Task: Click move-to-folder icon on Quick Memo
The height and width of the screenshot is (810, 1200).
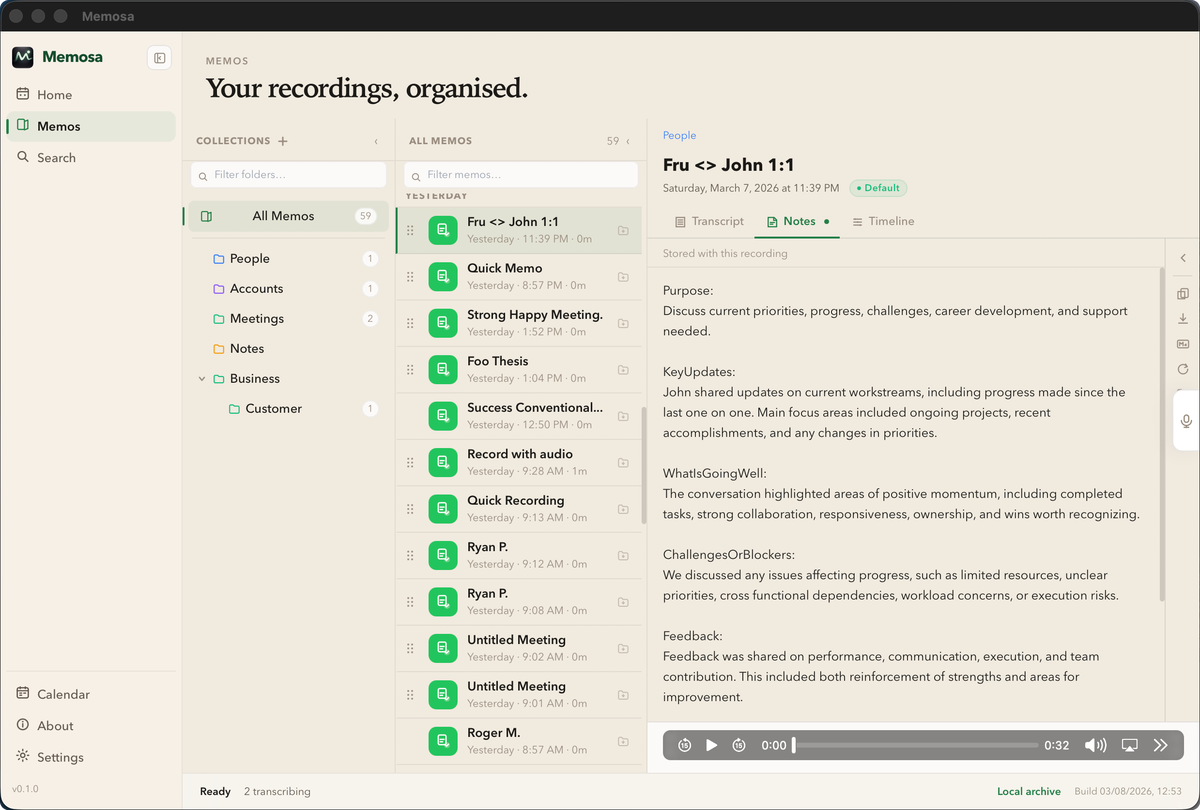Action: click(x=623, y=277)
